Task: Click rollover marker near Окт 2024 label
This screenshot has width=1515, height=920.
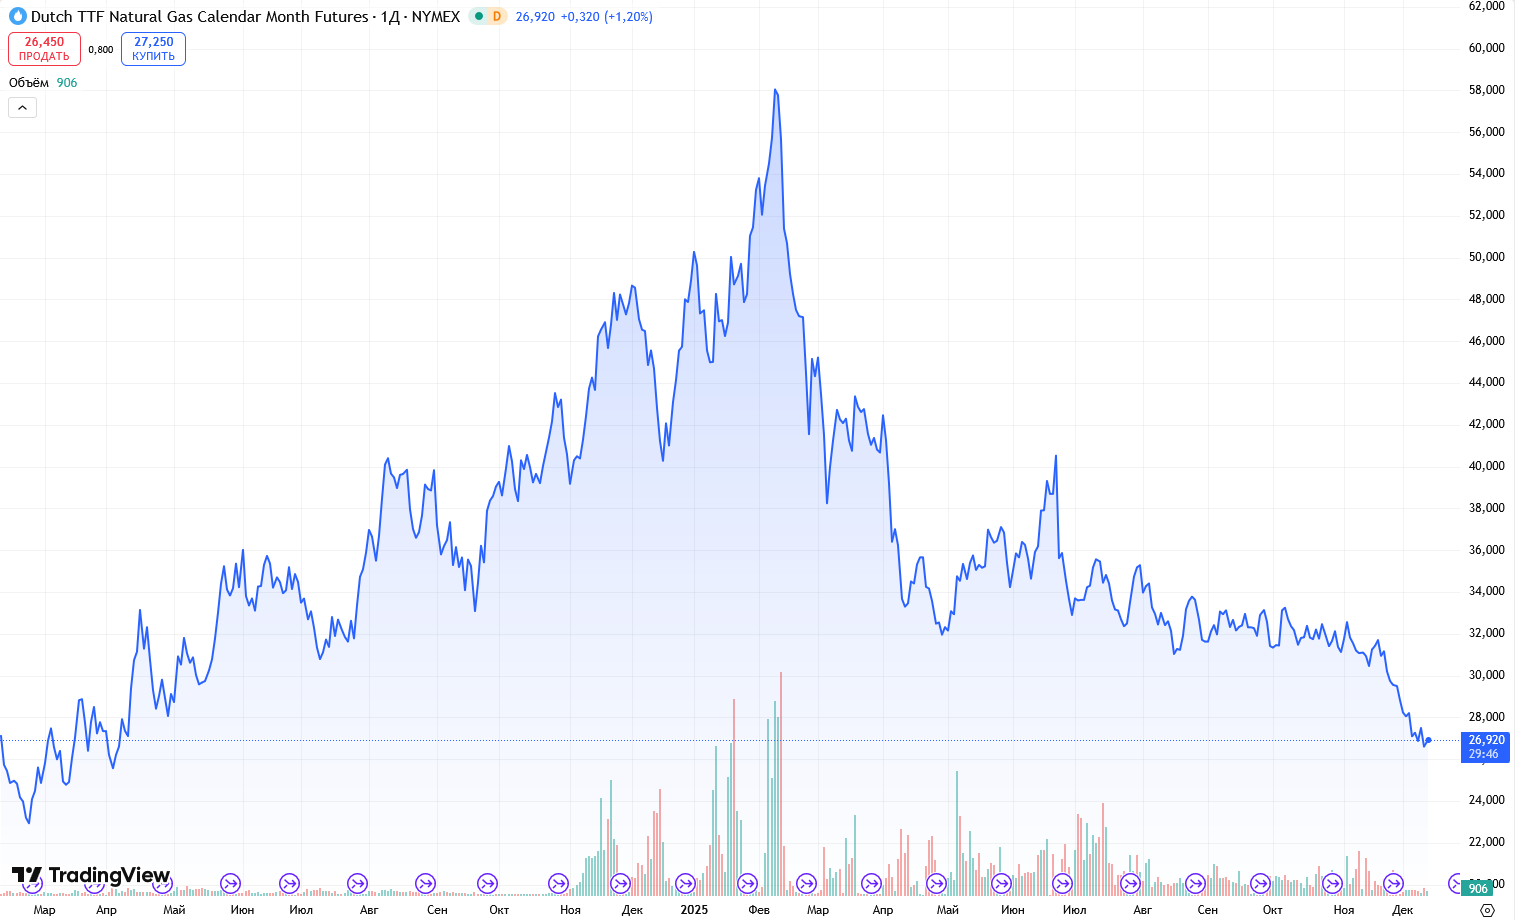Action: click(487, 883)
